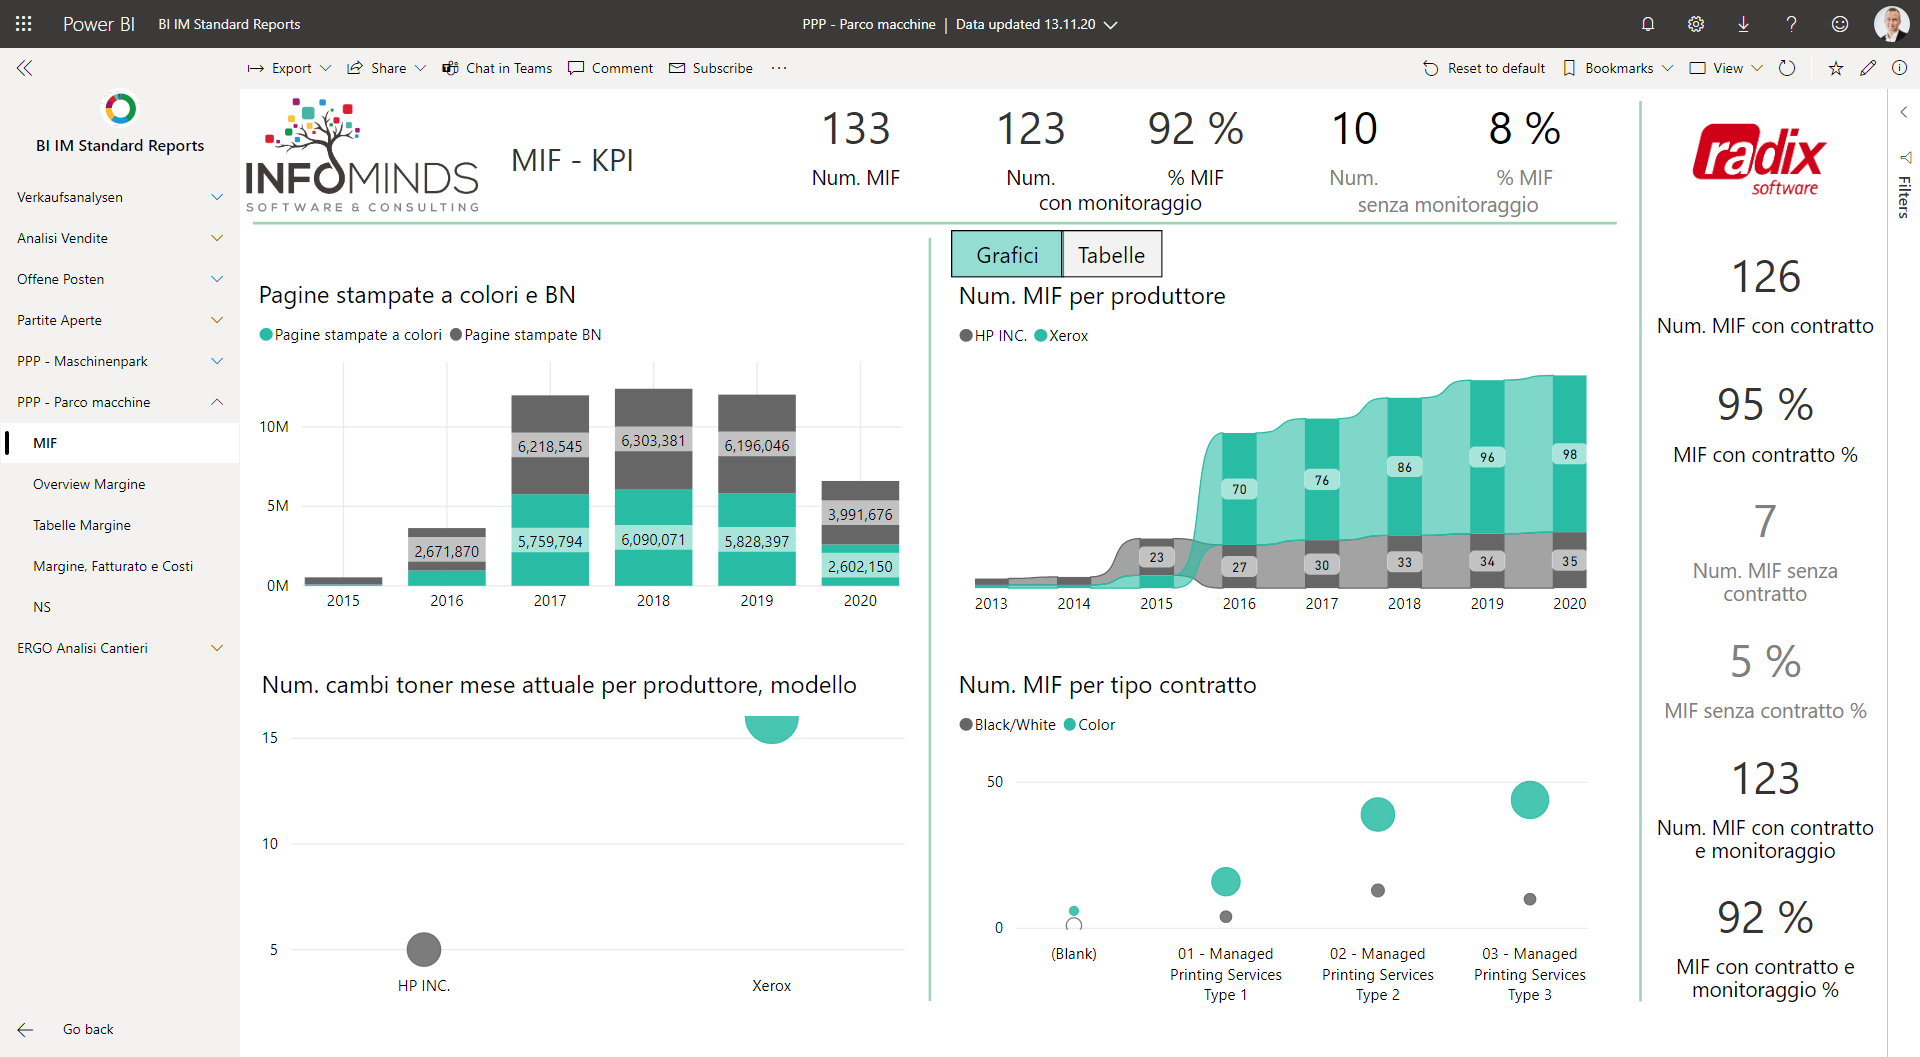Edit report pencil icon
The image size is (1920, 1057).
click(x=1868, y=68)
